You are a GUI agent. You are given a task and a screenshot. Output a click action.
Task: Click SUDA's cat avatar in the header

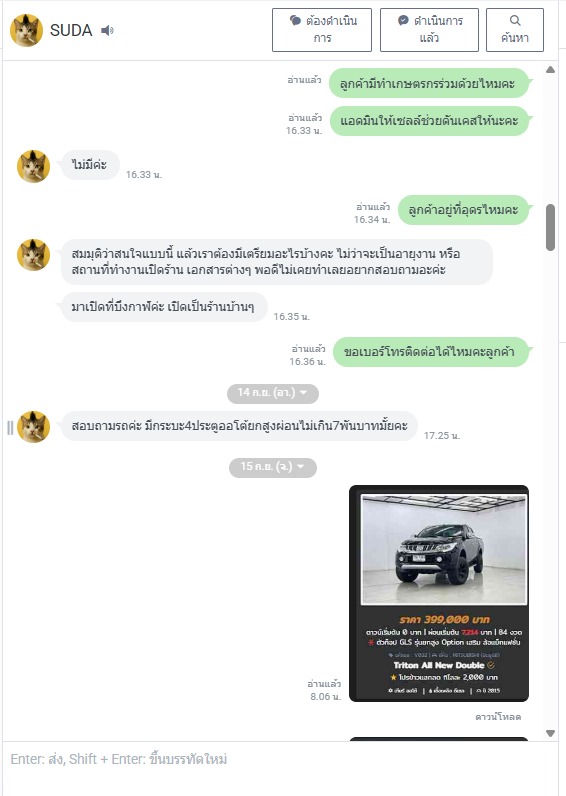click(x=26, y=30)
